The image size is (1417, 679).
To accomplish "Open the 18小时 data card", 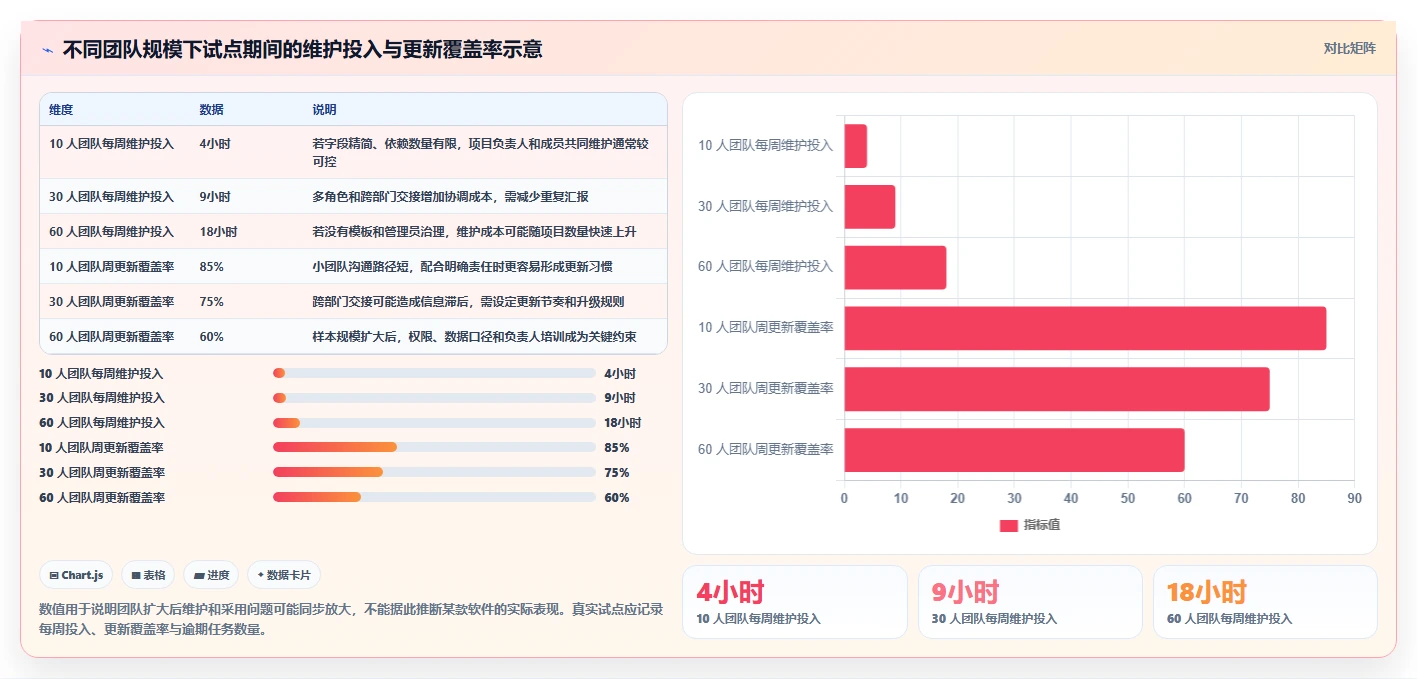I will point(1265,602).
